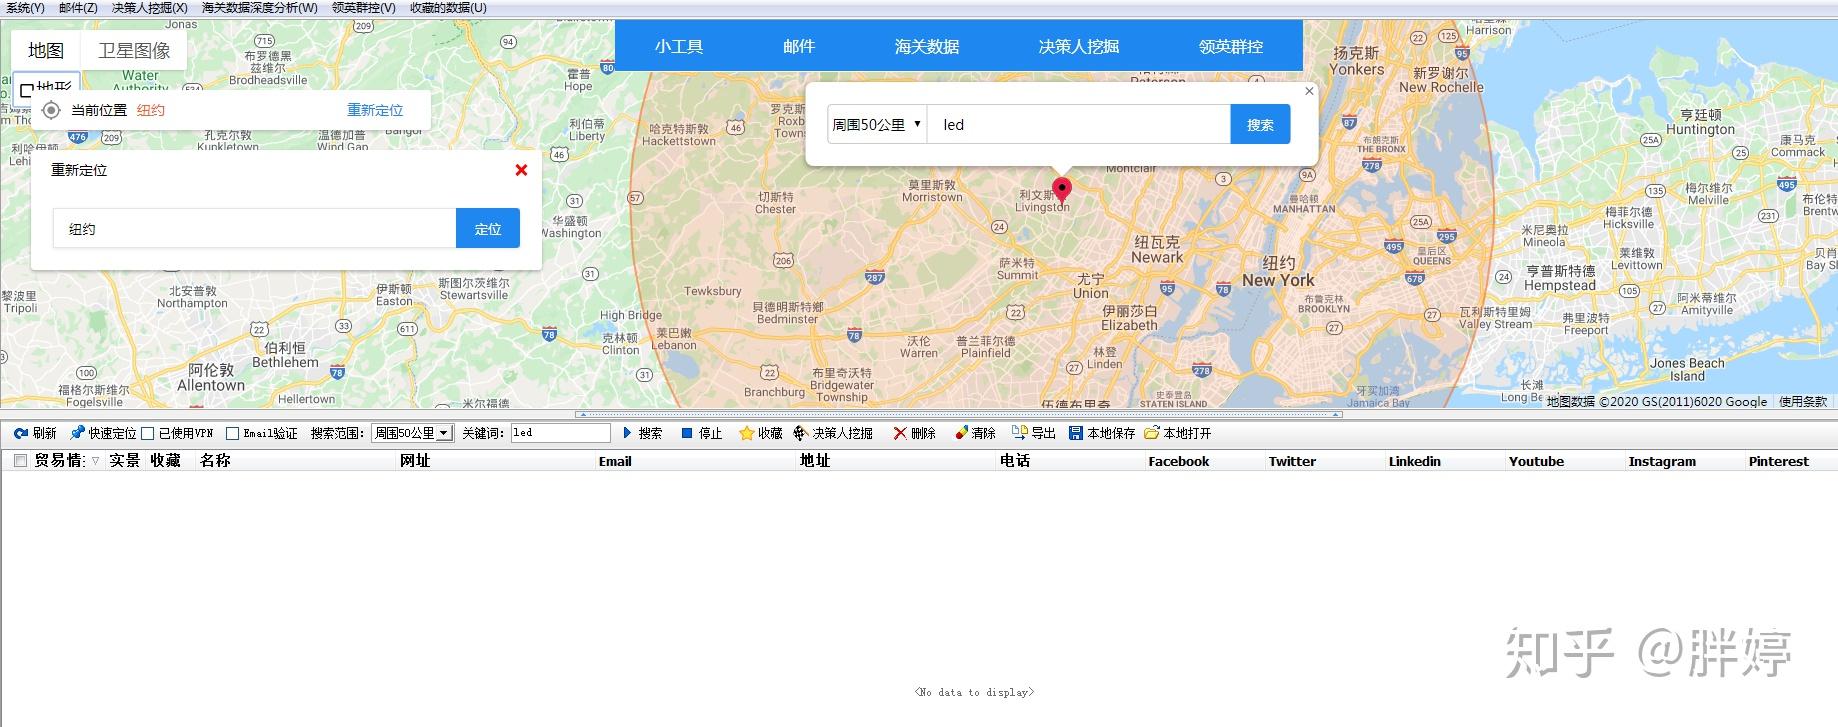Click the target icon beside 当前位置

point(51,110)
